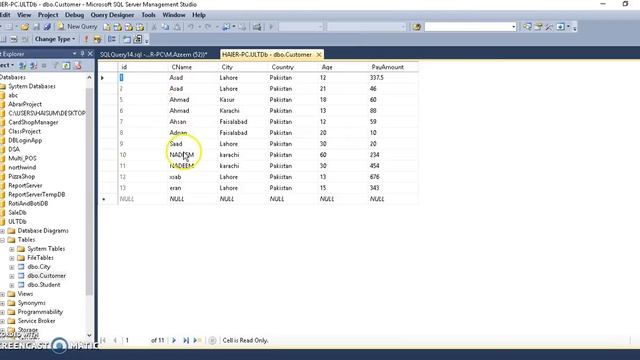Collapse the Tables folder node
The width and height of the screenshot is (640, 360).
pyautogui.click(x=2, y=240)
